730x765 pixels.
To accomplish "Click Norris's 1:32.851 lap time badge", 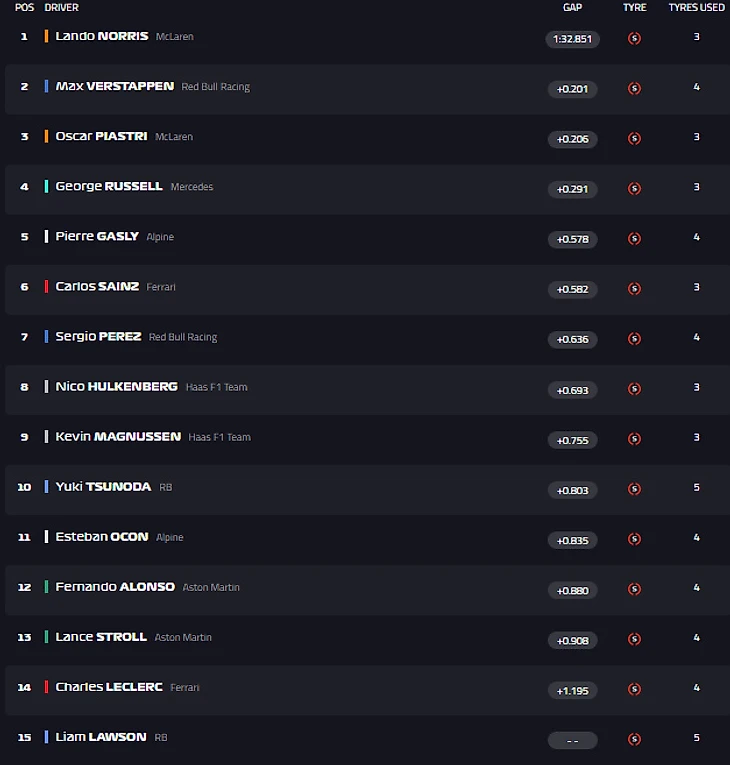I will click(x=572, y=39).
